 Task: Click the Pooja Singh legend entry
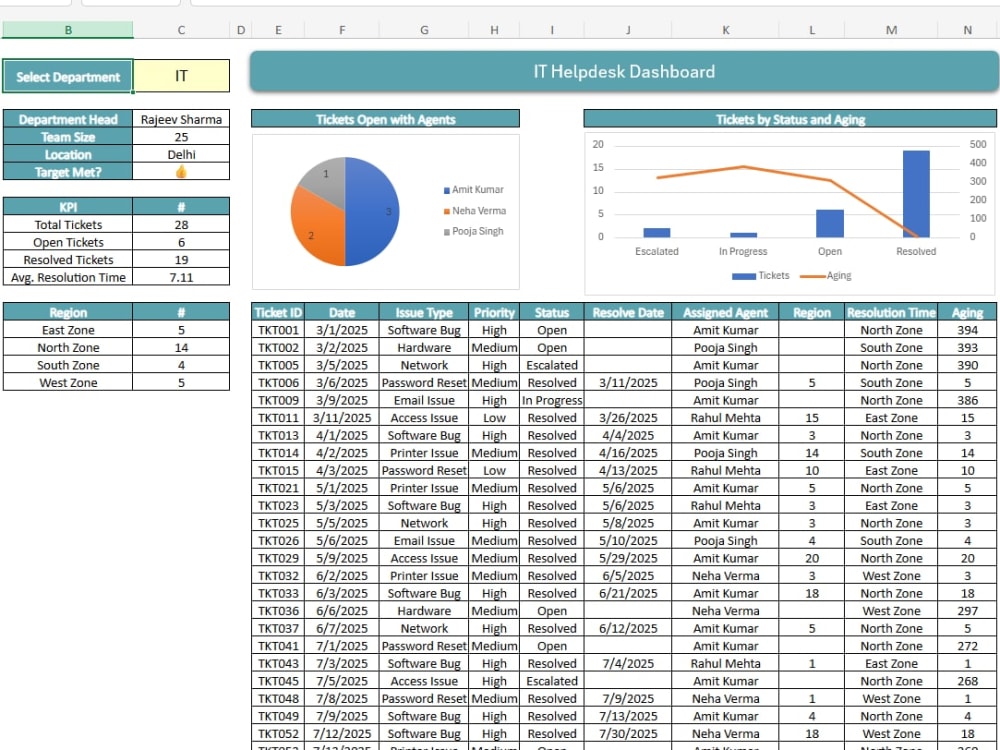point(473,232)
